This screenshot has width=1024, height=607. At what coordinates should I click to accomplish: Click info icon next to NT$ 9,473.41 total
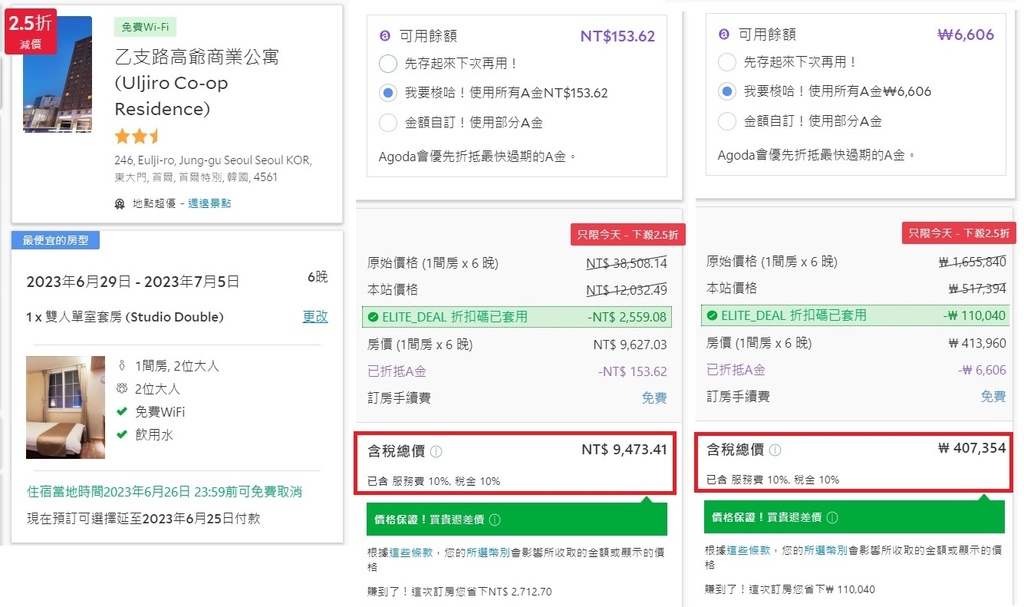(x=436, y=451)
